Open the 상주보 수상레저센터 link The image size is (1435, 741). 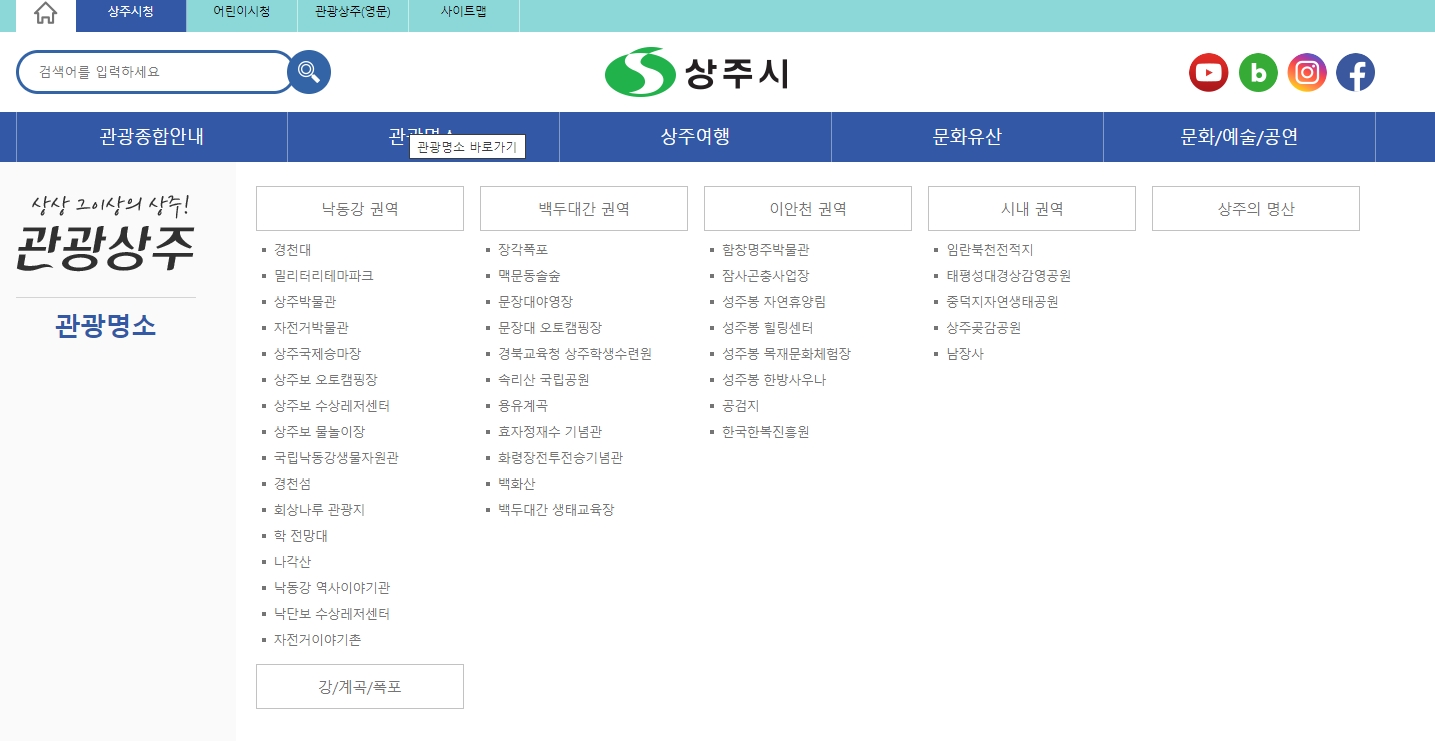[x=332, y=406]
